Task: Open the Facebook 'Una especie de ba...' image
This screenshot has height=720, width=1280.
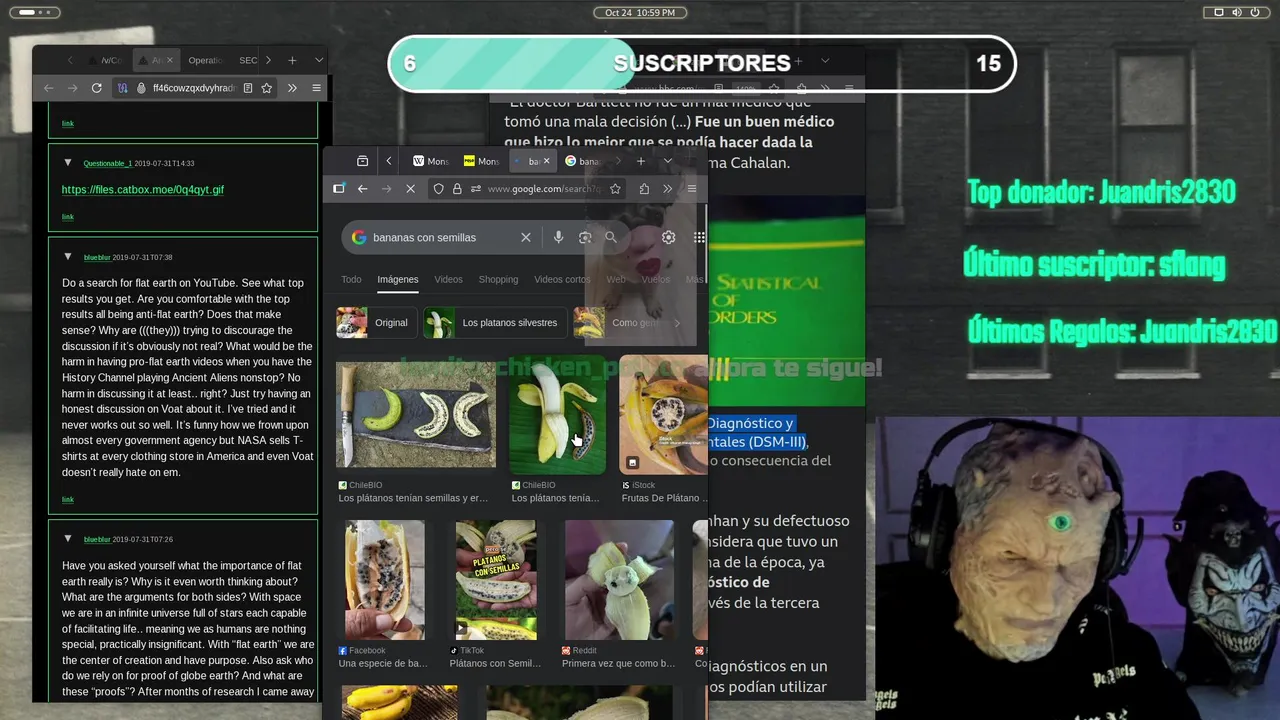Action: tap(385, 580)
